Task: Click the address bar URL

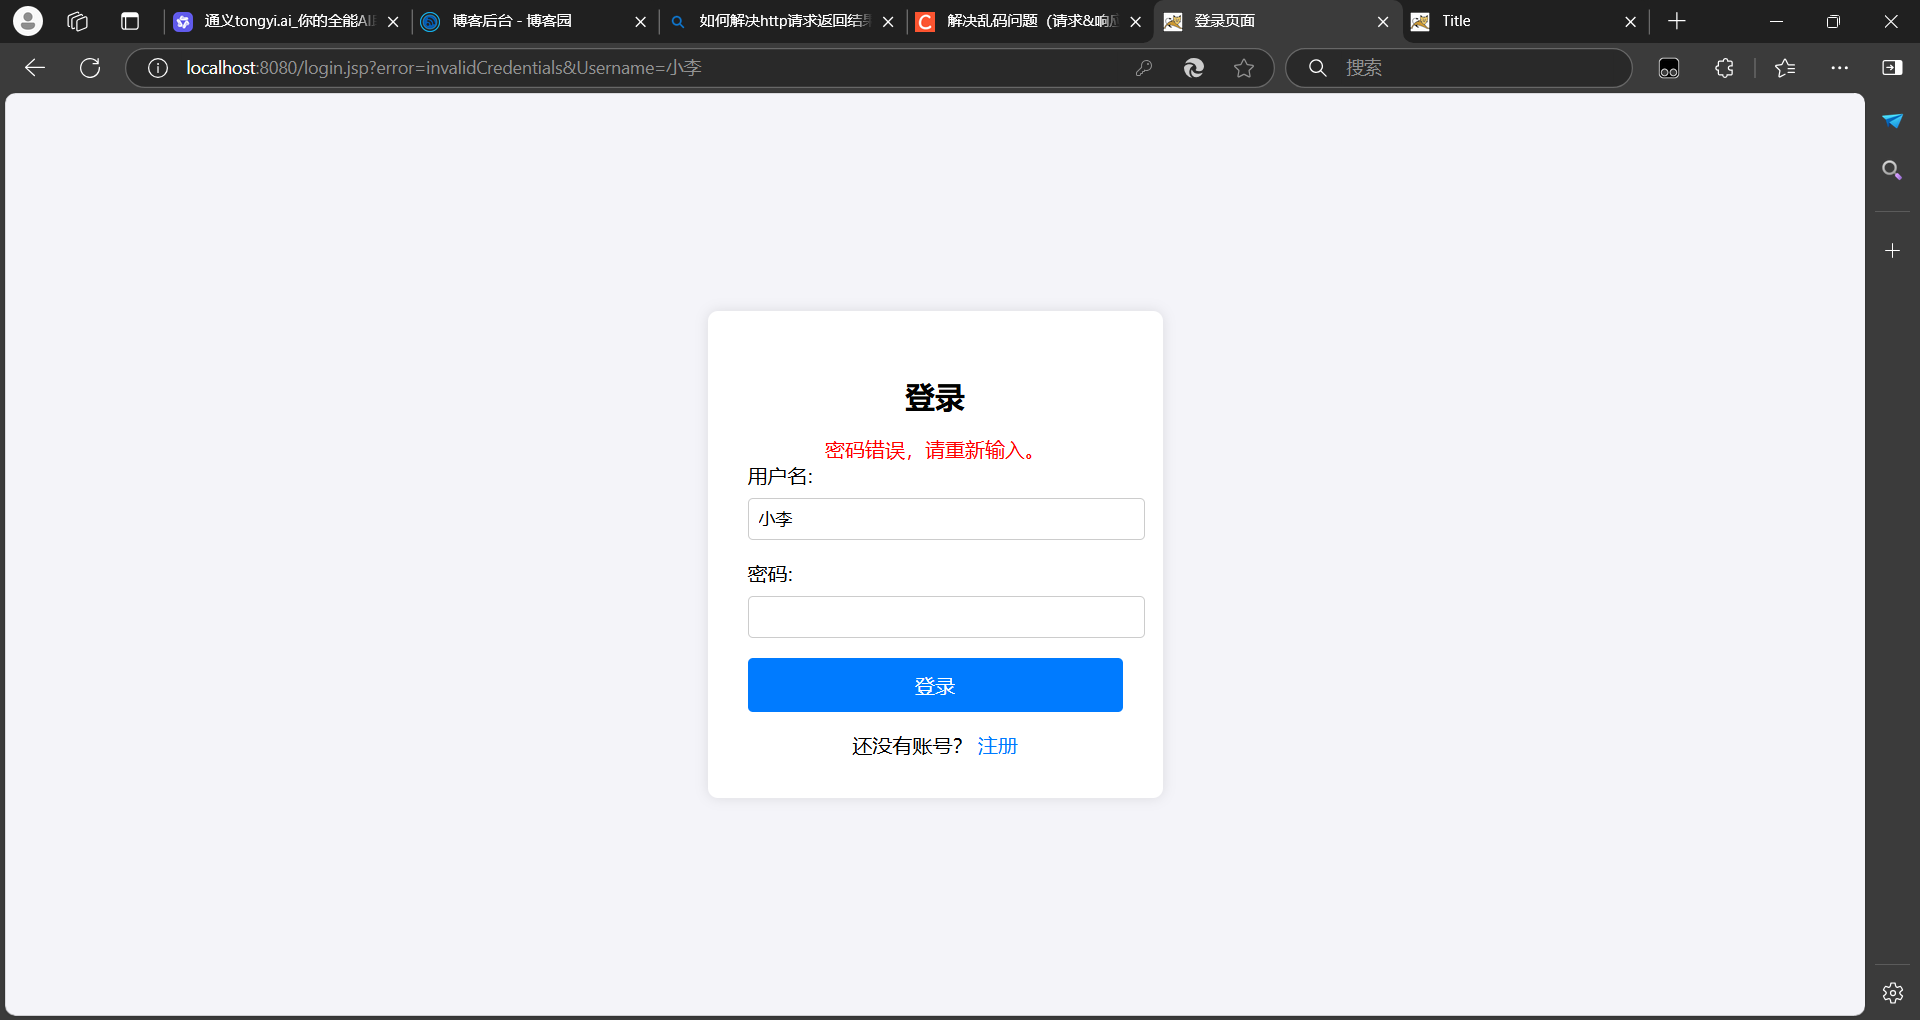Action: pyautogui.click(x=444, y=68)
